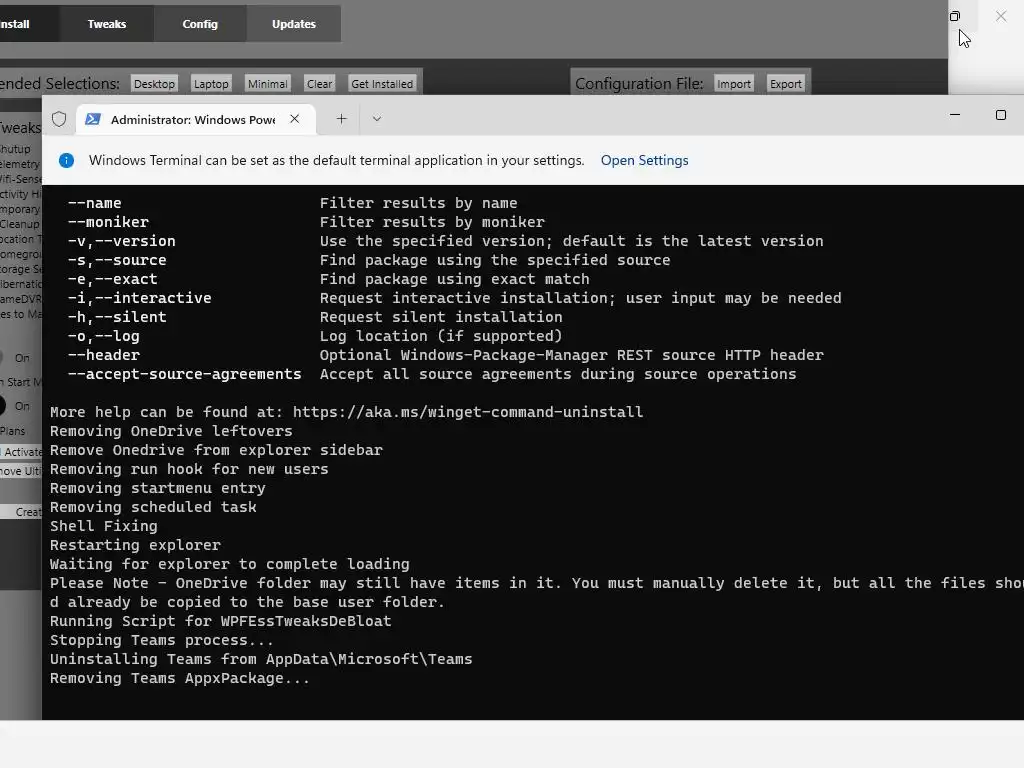Click the restore icon of the background utility window
Image resolution: width=1024 pixels, height=768 pixels.
[x=955, y=16]
